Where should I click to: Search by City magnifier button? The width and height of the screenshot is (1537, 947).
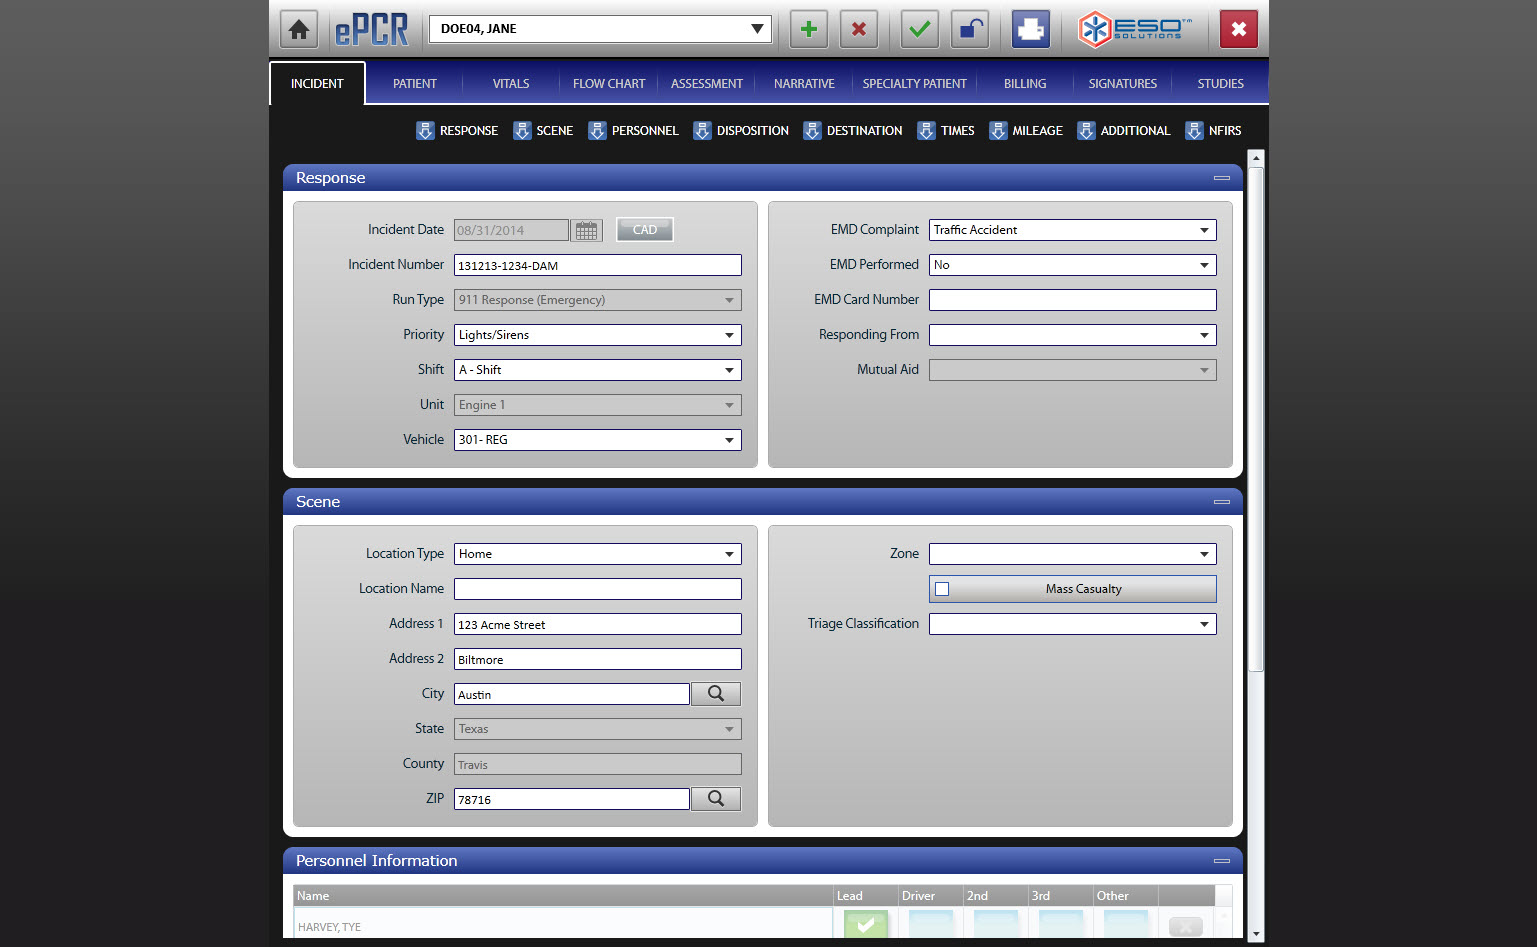pos(716,694)
